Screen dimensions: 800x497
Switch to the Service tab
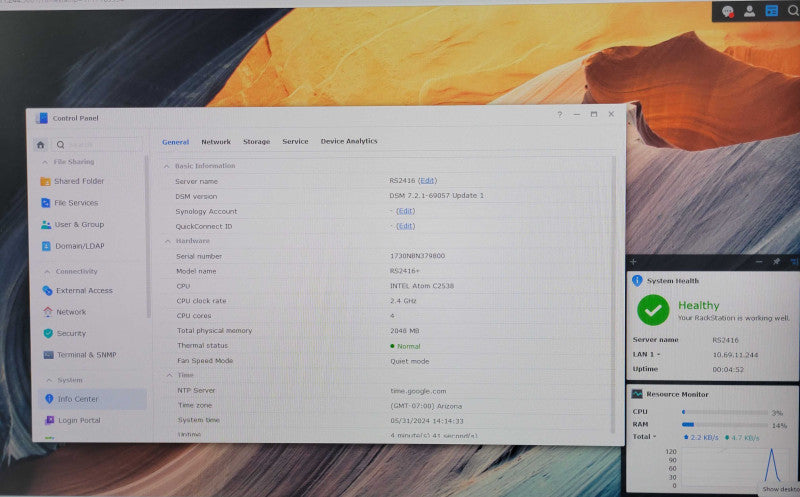click(x=295, y=141)
